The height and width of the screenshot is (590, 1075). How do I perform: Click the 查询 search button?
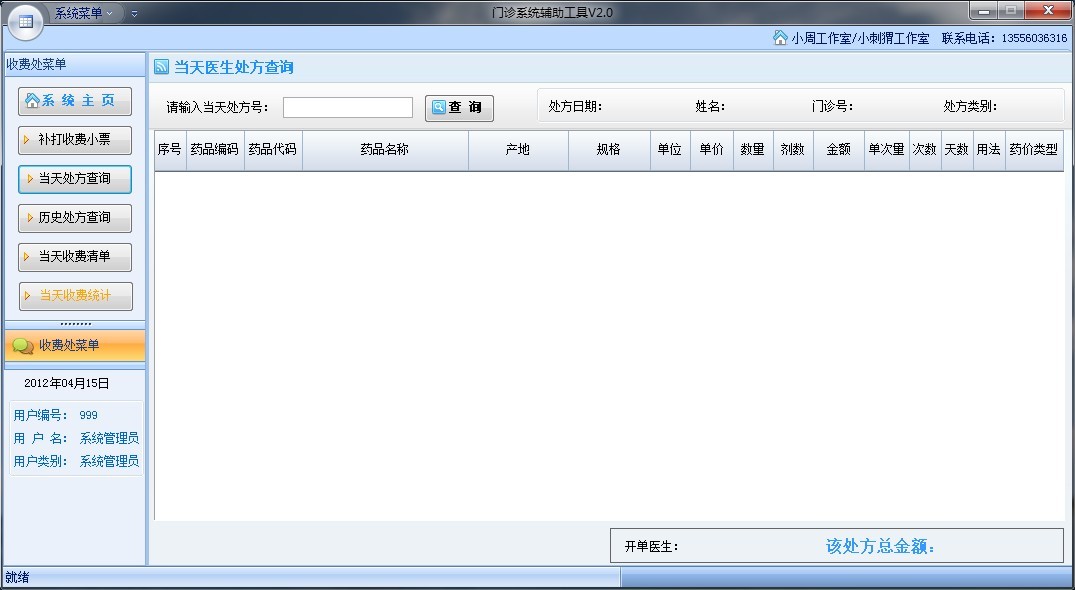click(459, 108)
